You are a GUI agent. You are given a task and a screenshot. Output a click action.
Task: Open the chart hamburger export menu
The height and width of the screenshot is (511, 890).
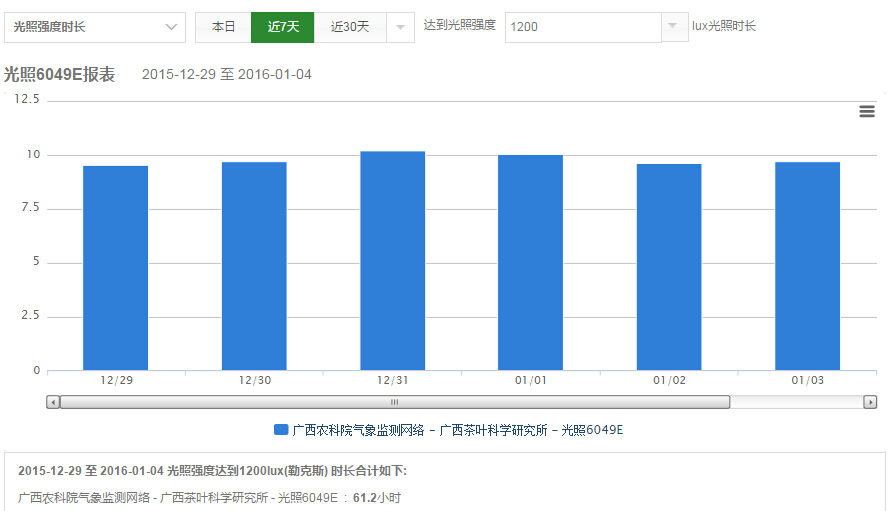pos(867,111)
